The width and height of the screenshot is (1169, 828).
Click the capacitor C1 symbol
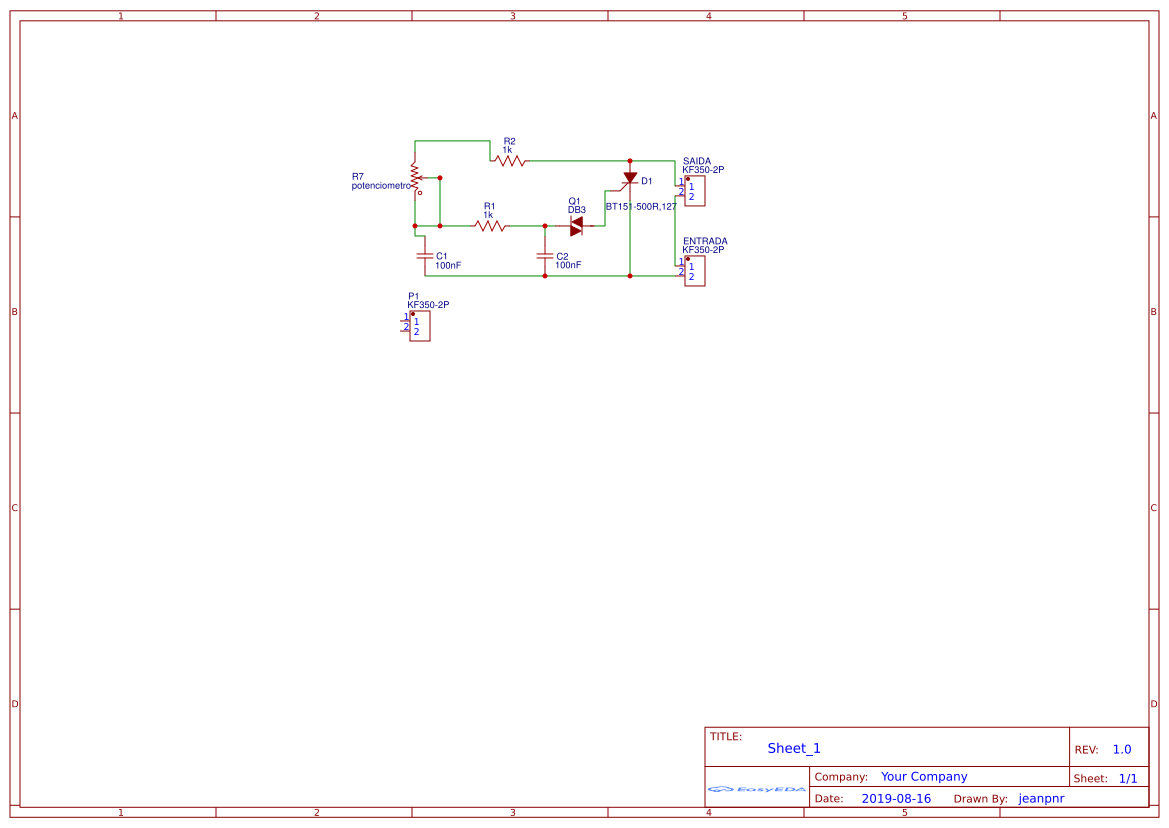424,257
